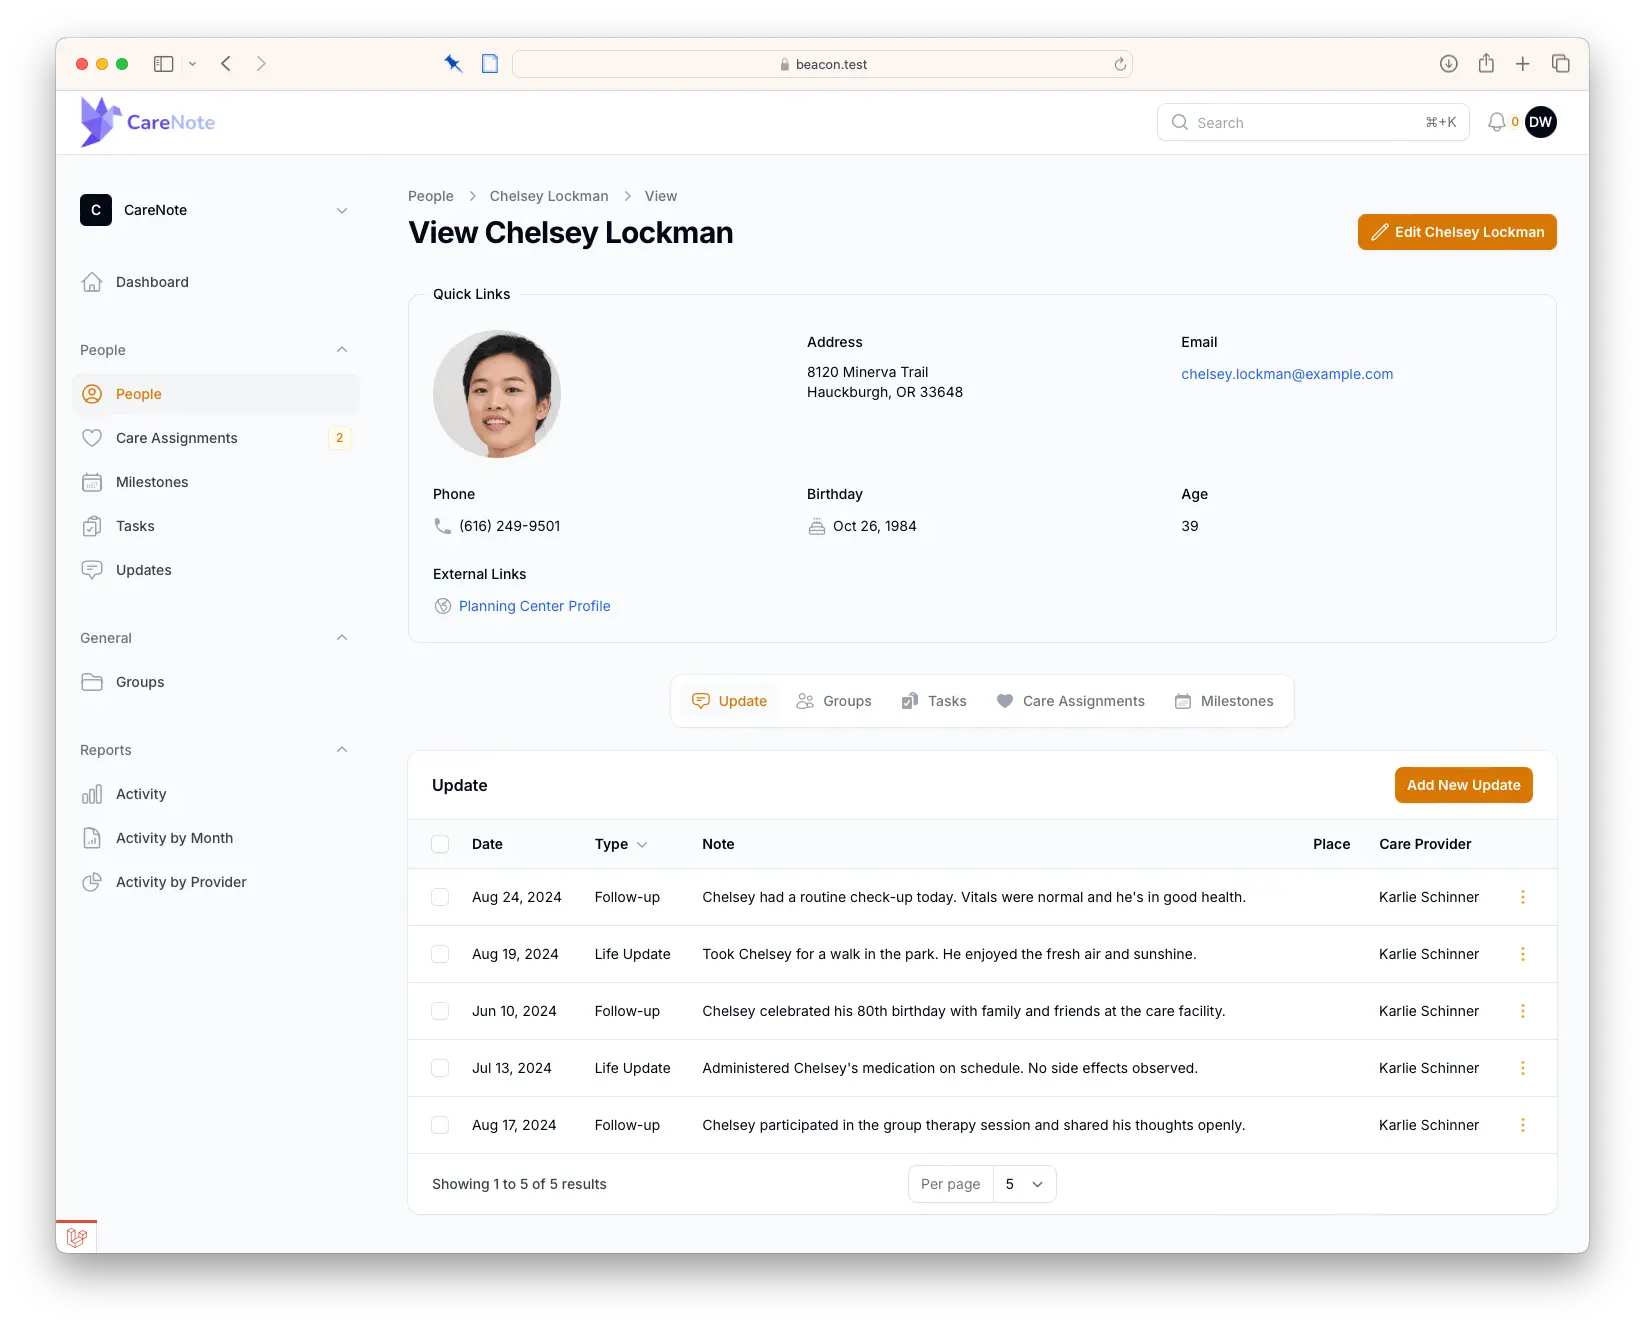Click the CareNote logo in header
Screen dimensions: 1645x1327
pos(148,122)
